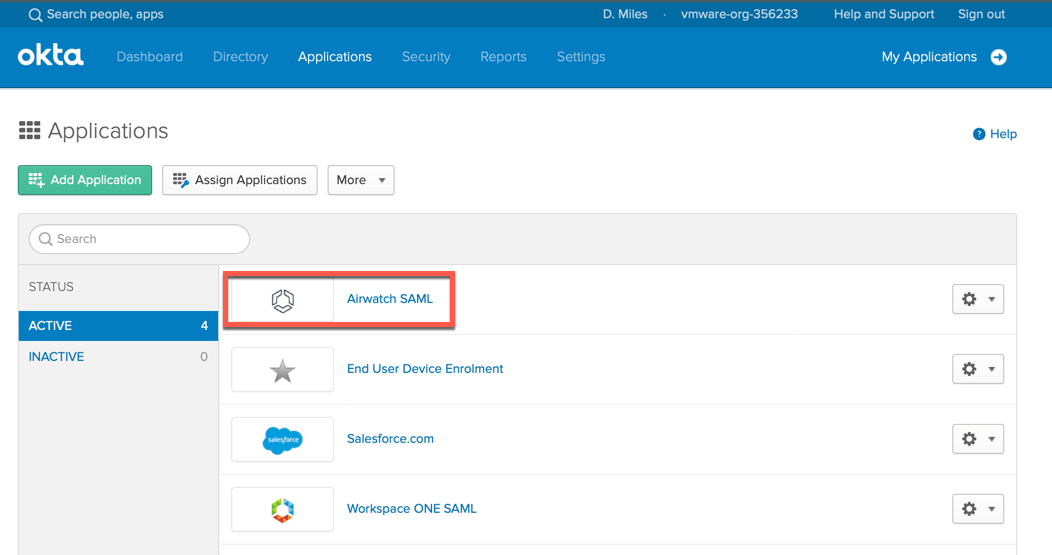Open the Workspace ONE SAML link

(x=411, y=508)
